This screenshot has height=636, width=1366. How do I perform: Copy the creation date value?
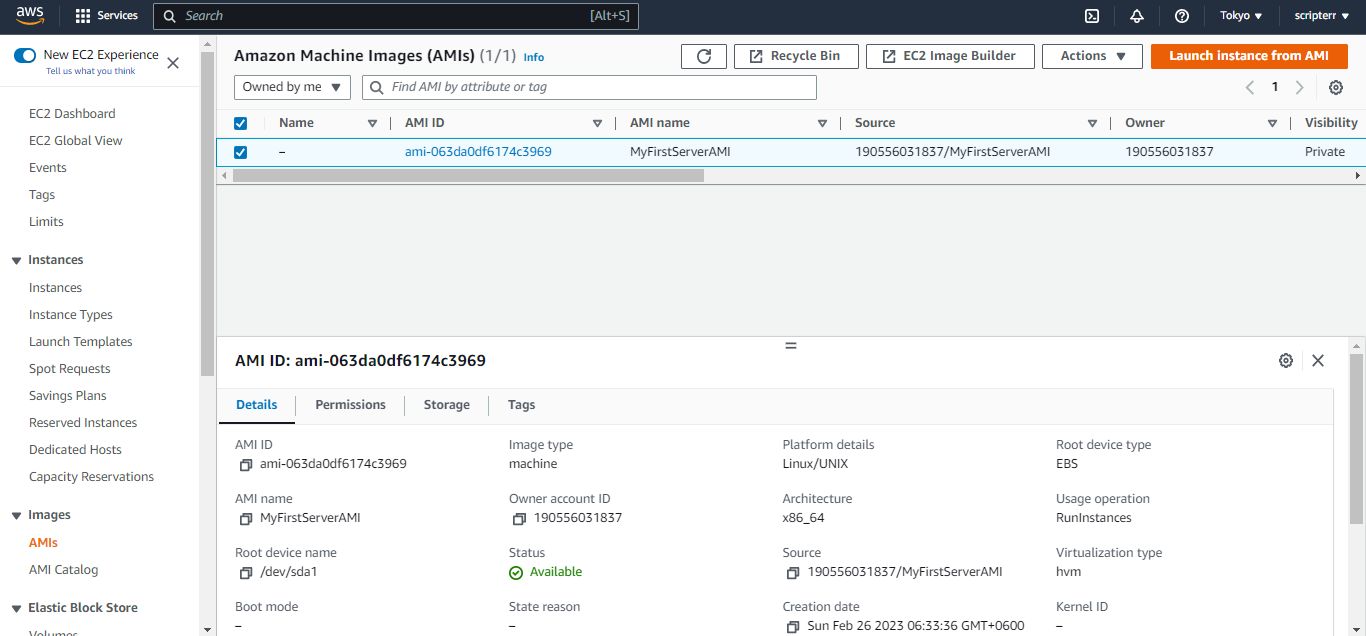click(x=794, y=627)
